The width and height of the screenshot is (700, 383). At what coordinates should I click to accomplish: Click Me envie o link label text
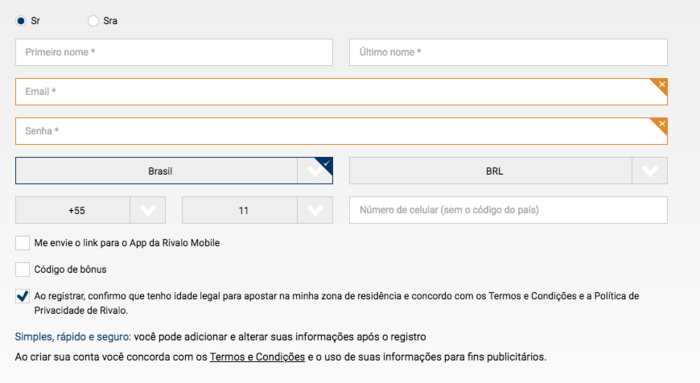click(127, 243)
